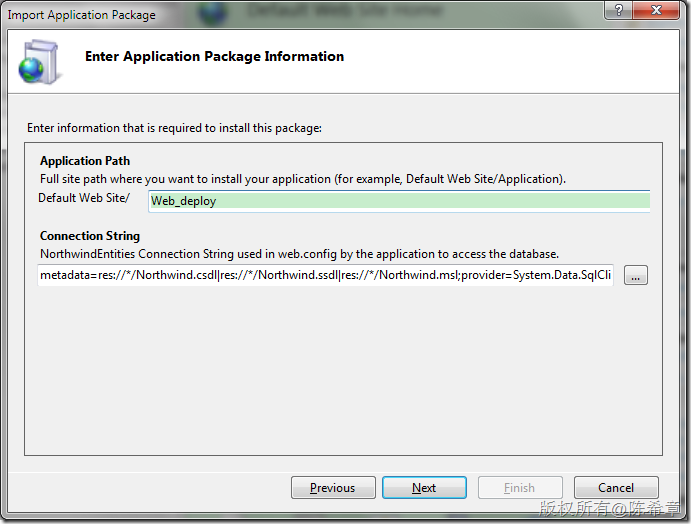
Task: Select the bold "Connection String" label
Action: click(89, 237)
